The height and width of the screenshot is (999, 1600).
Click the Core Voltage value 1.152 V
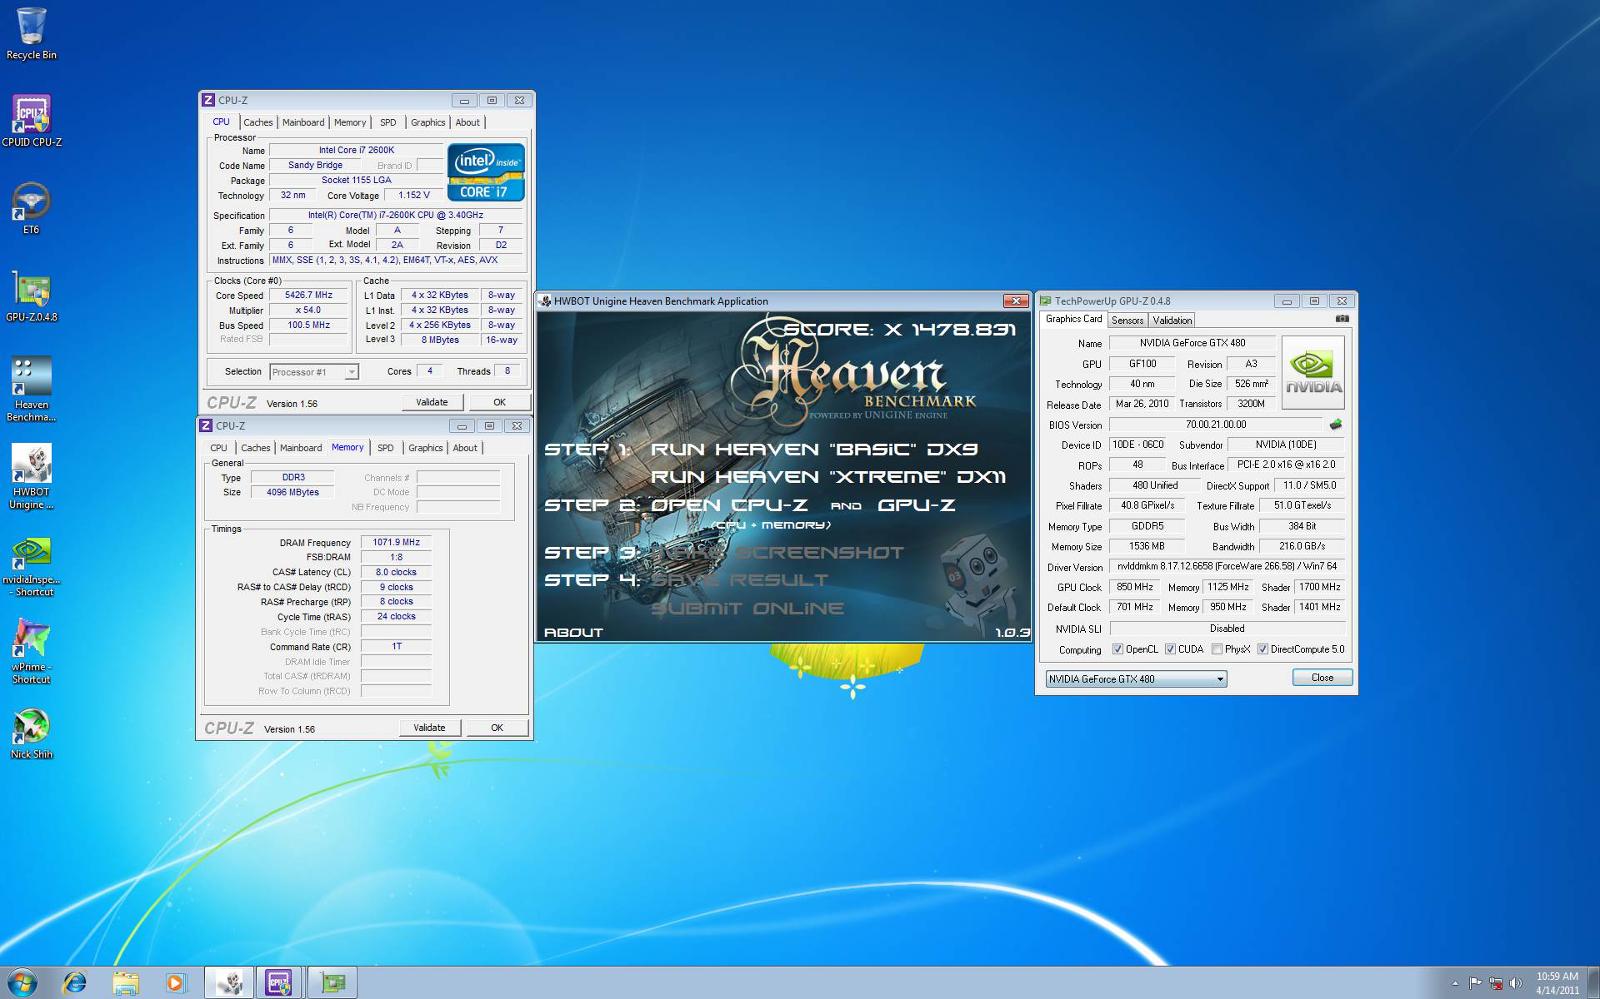point(413,195)
